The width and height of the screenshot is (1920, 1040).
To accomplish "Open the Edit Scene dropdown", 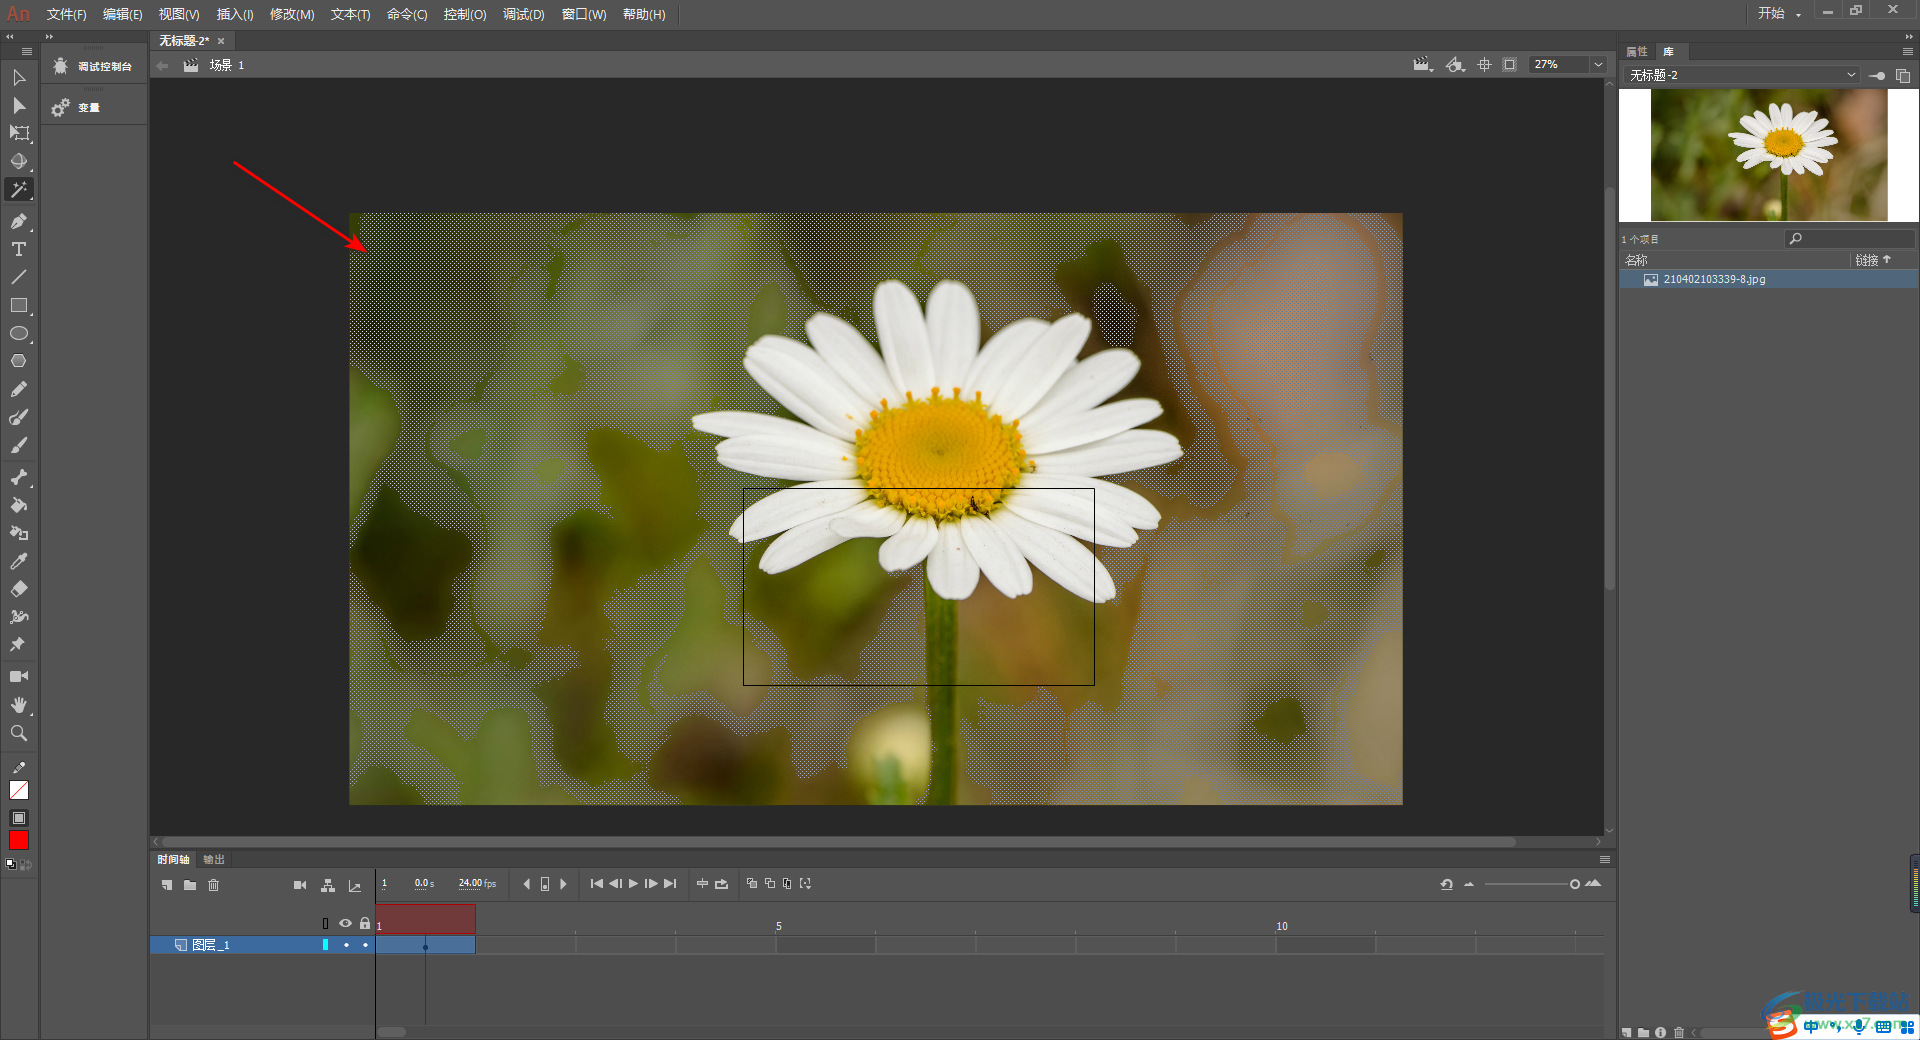I will point(1423,65).
